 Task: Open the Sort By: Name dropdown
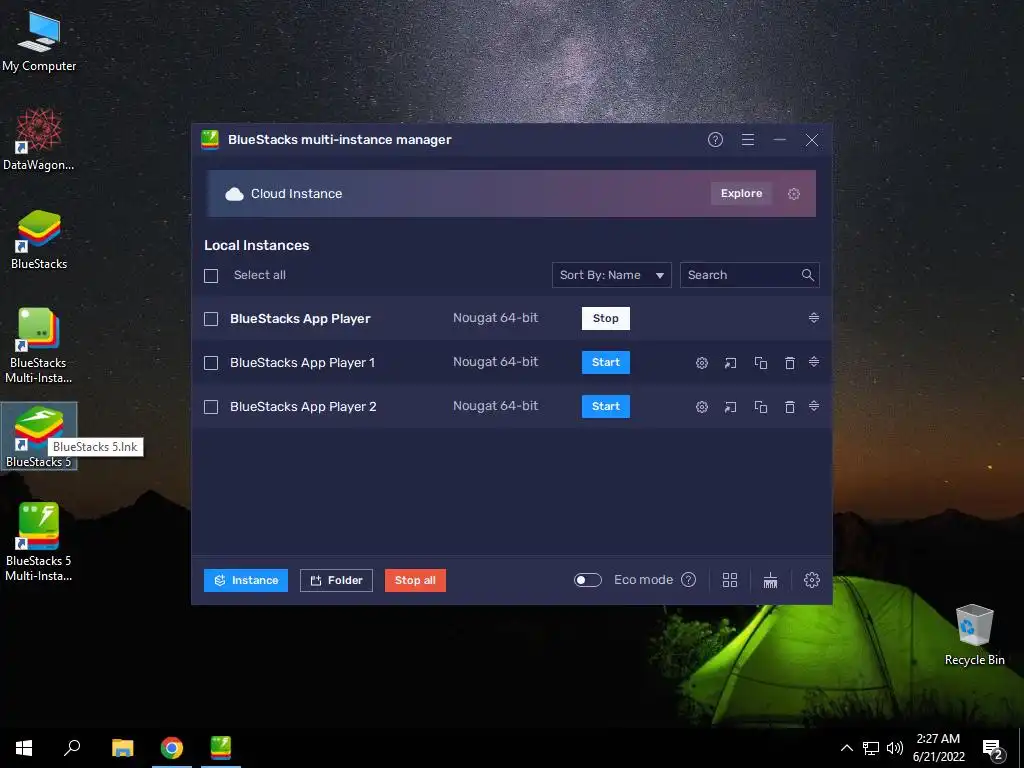tap(611, 275)
